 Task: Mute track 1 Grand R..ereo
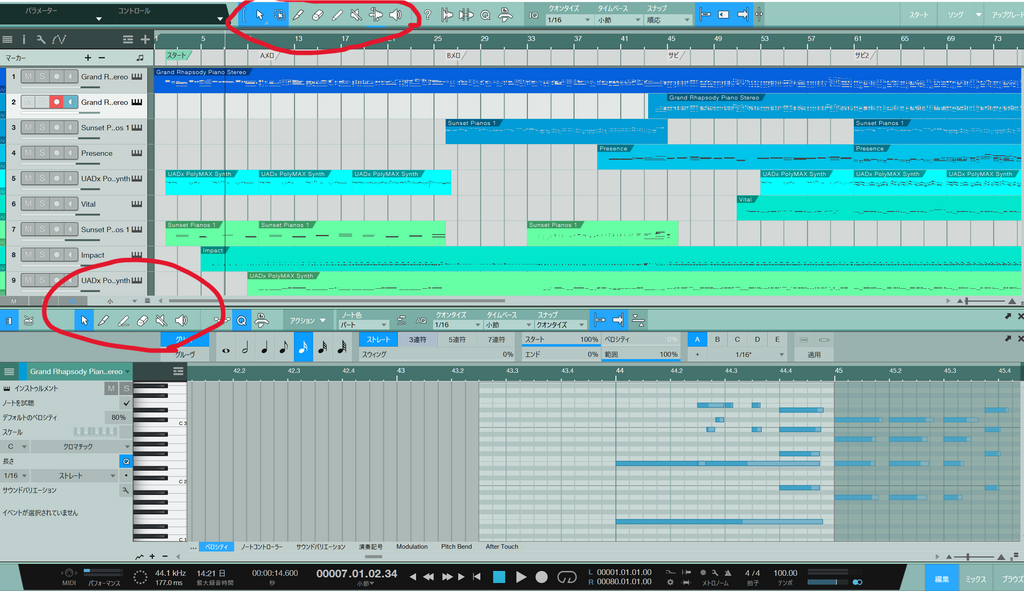click(27, 76)
